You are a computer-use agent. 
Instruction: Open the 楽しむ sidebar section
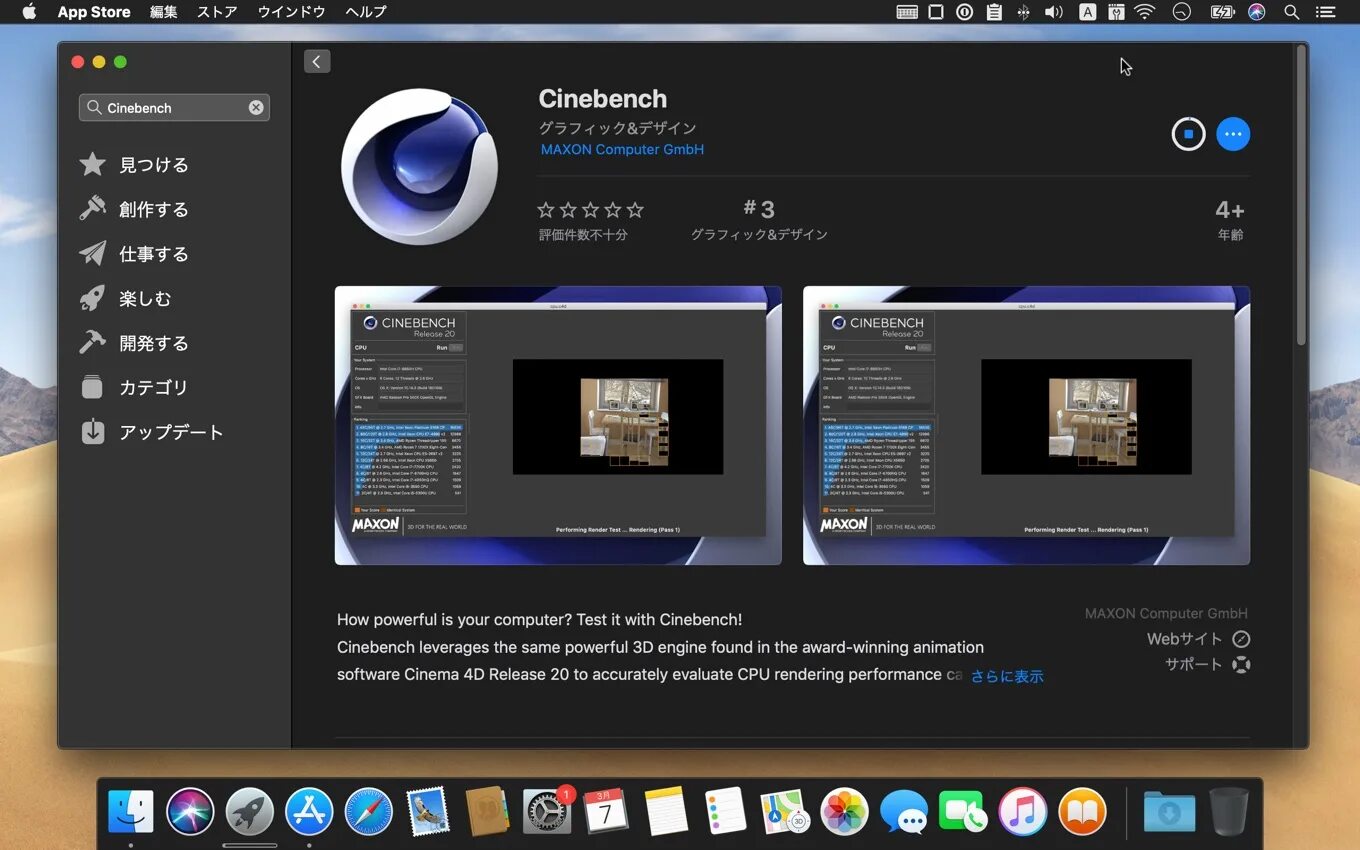(126, 298)
